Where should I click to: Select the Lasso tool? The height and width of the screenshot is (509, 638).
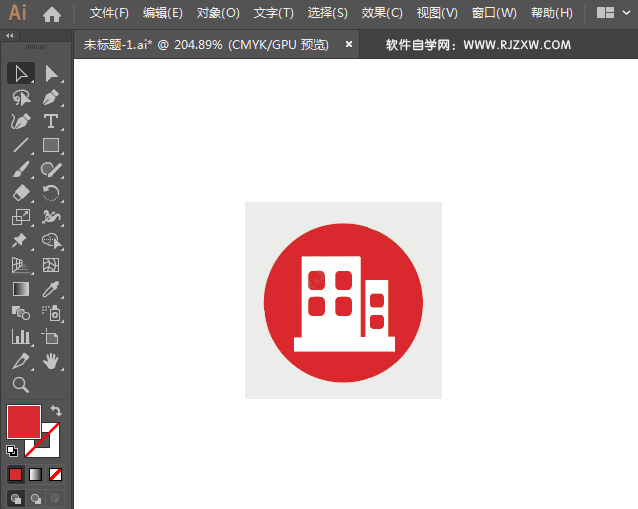point(21,98)
